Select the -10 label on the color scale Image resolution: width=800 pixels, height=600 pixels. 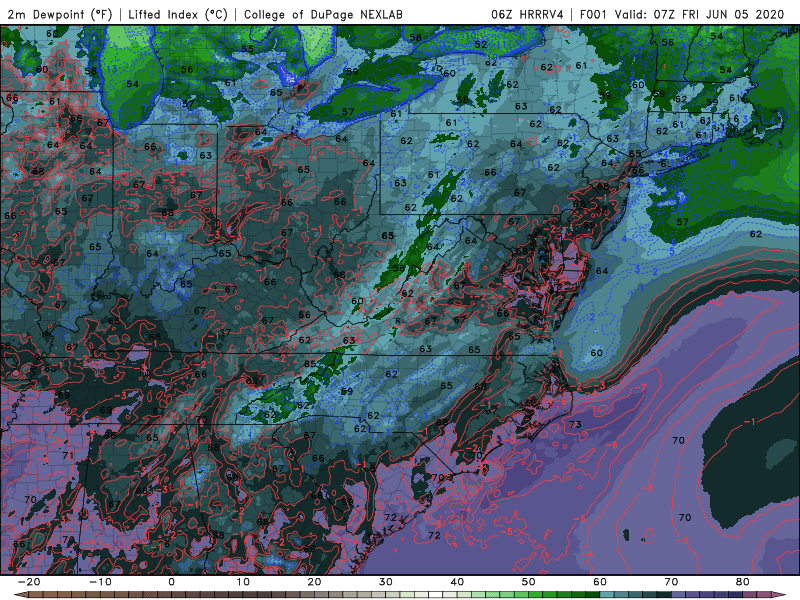(x=100, y=582)
